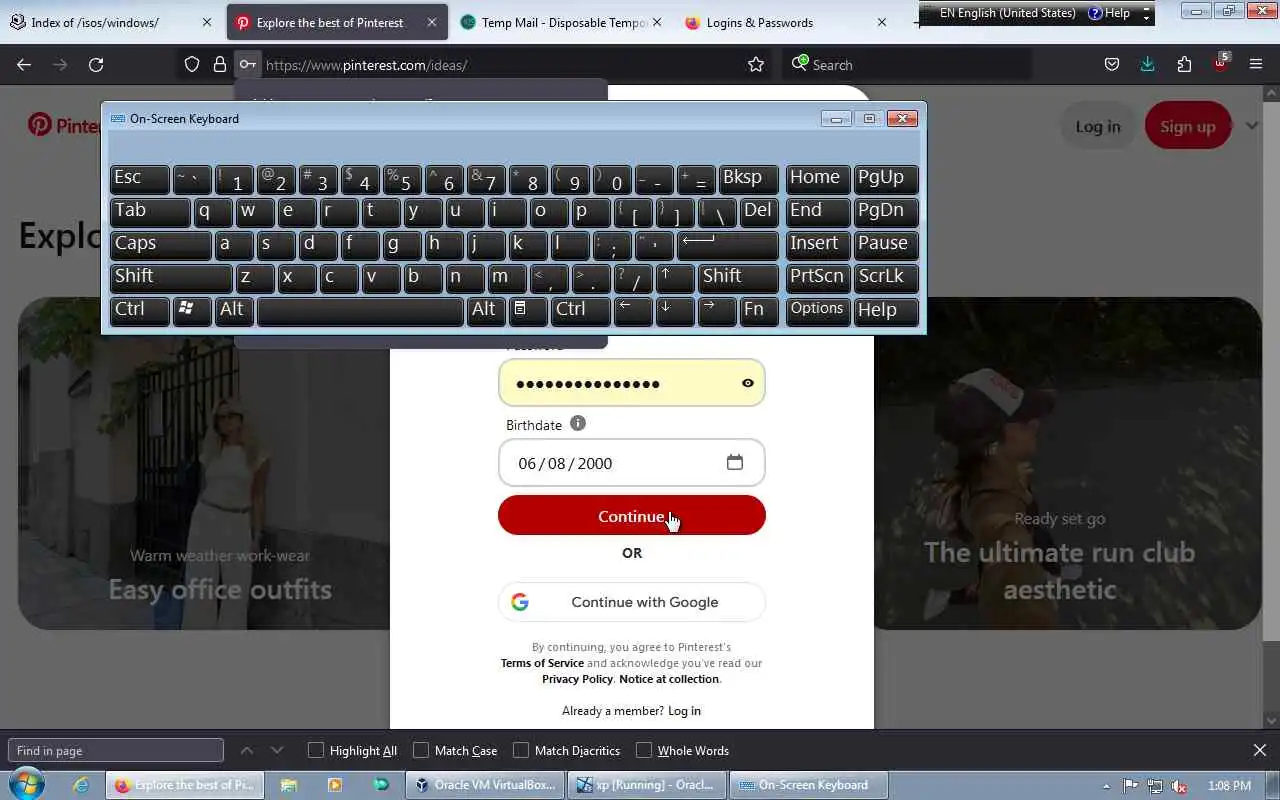This screenshot has height=800, width=1280.
Task: Toggle the ScrLk key on keyboard
Action: (x=886, y=278)
